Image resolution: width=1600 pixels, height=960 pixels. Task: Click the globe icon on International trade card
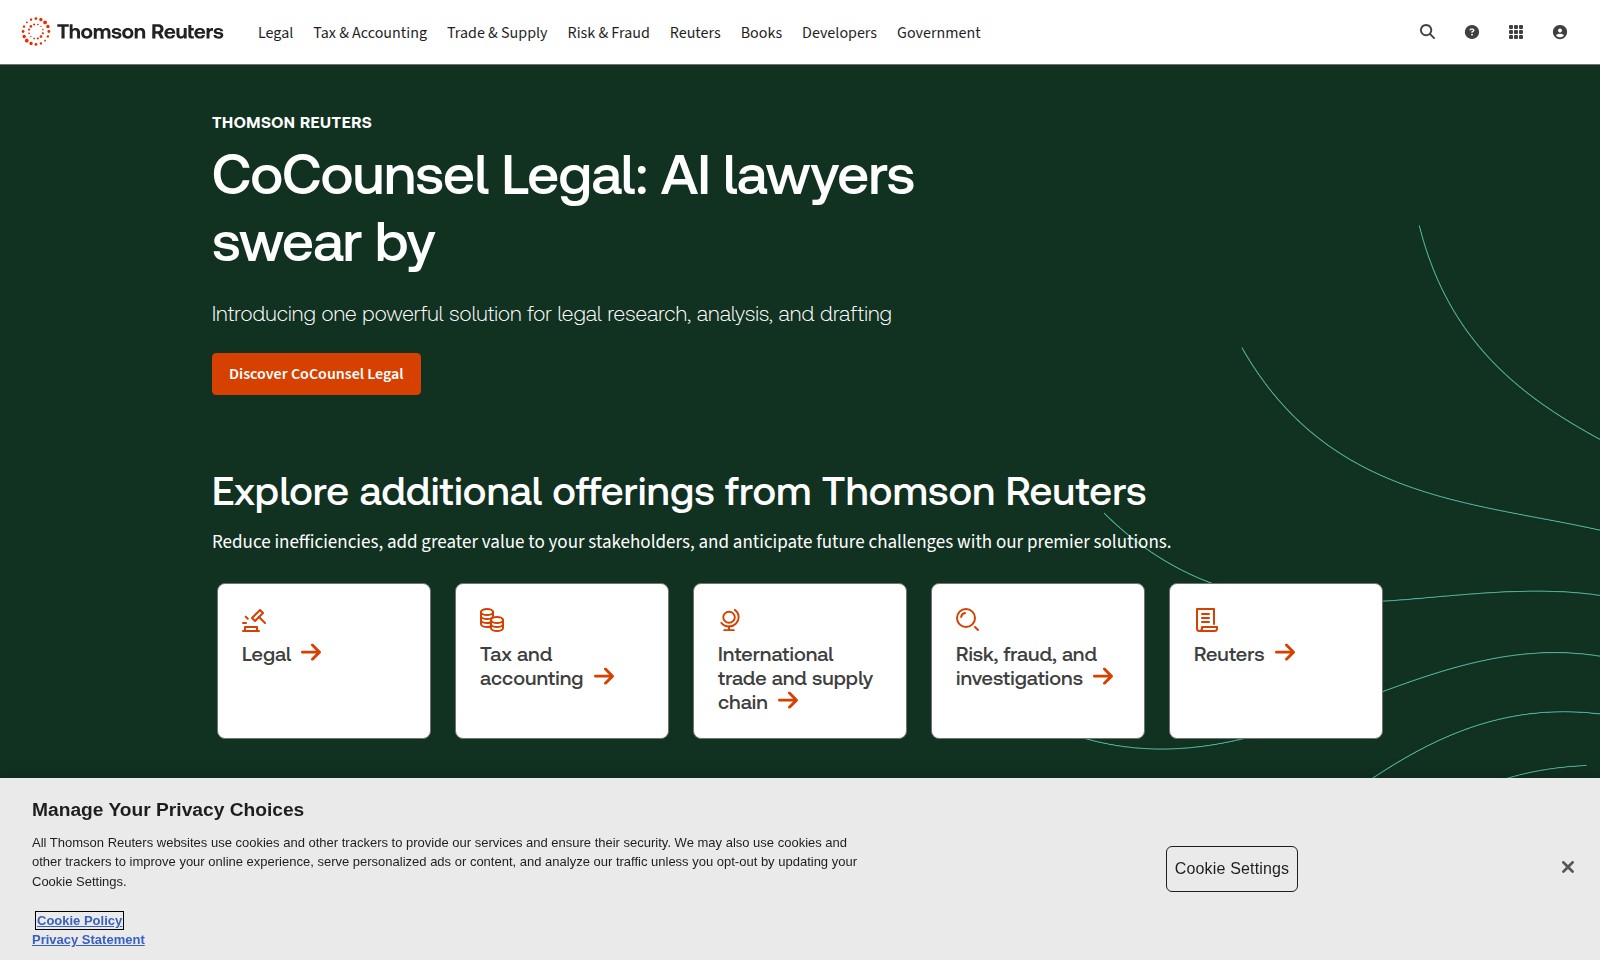pyautogui.click(x=730, y=620)
